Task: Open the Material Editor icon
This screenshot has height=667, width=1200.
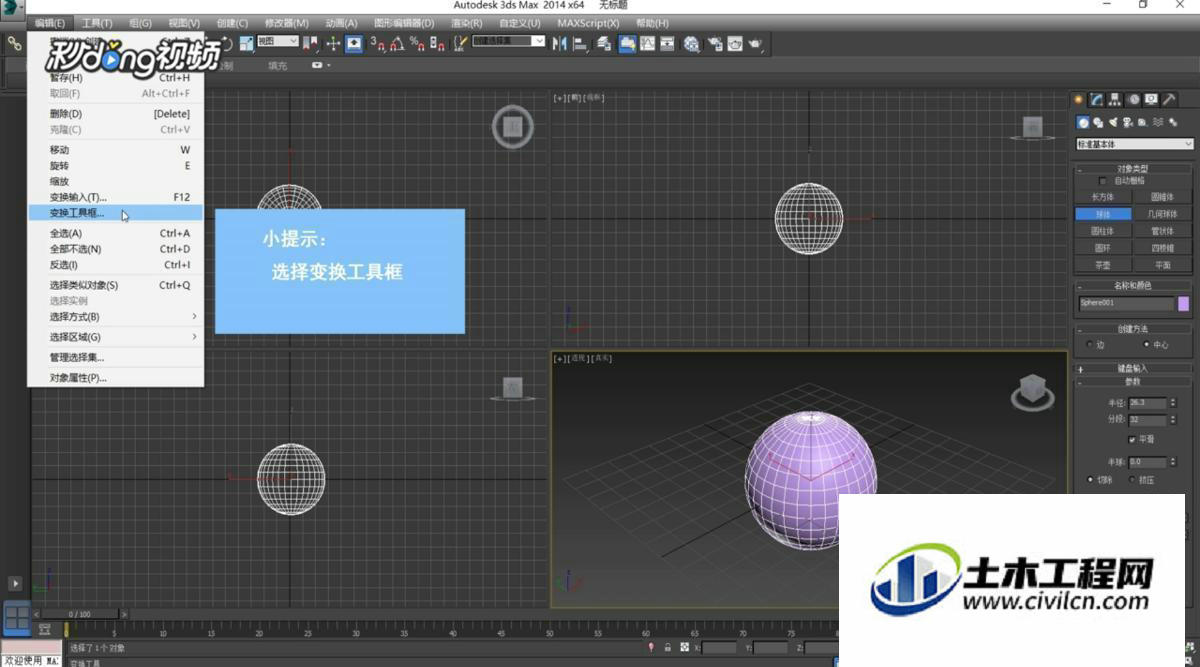Action: tap(691, 43)
